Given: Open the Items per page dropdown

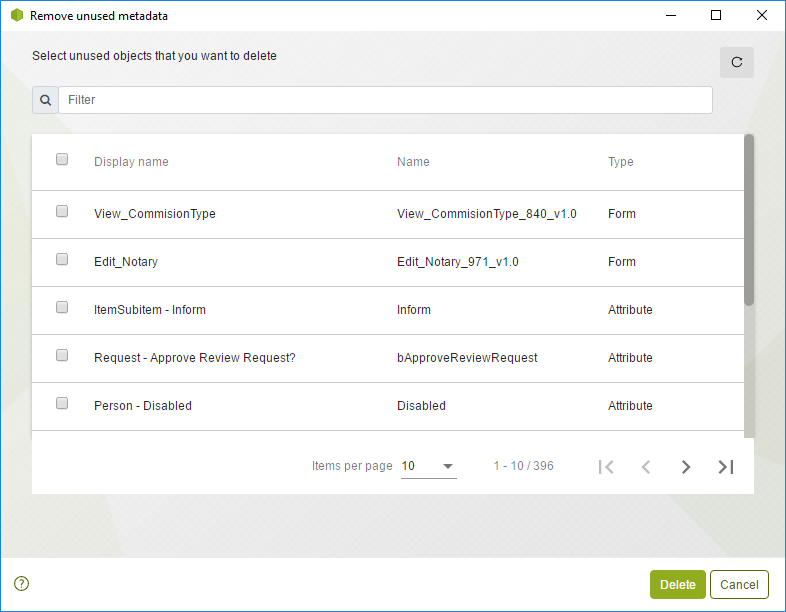Looking at the screenshot, I should [429, 466].
